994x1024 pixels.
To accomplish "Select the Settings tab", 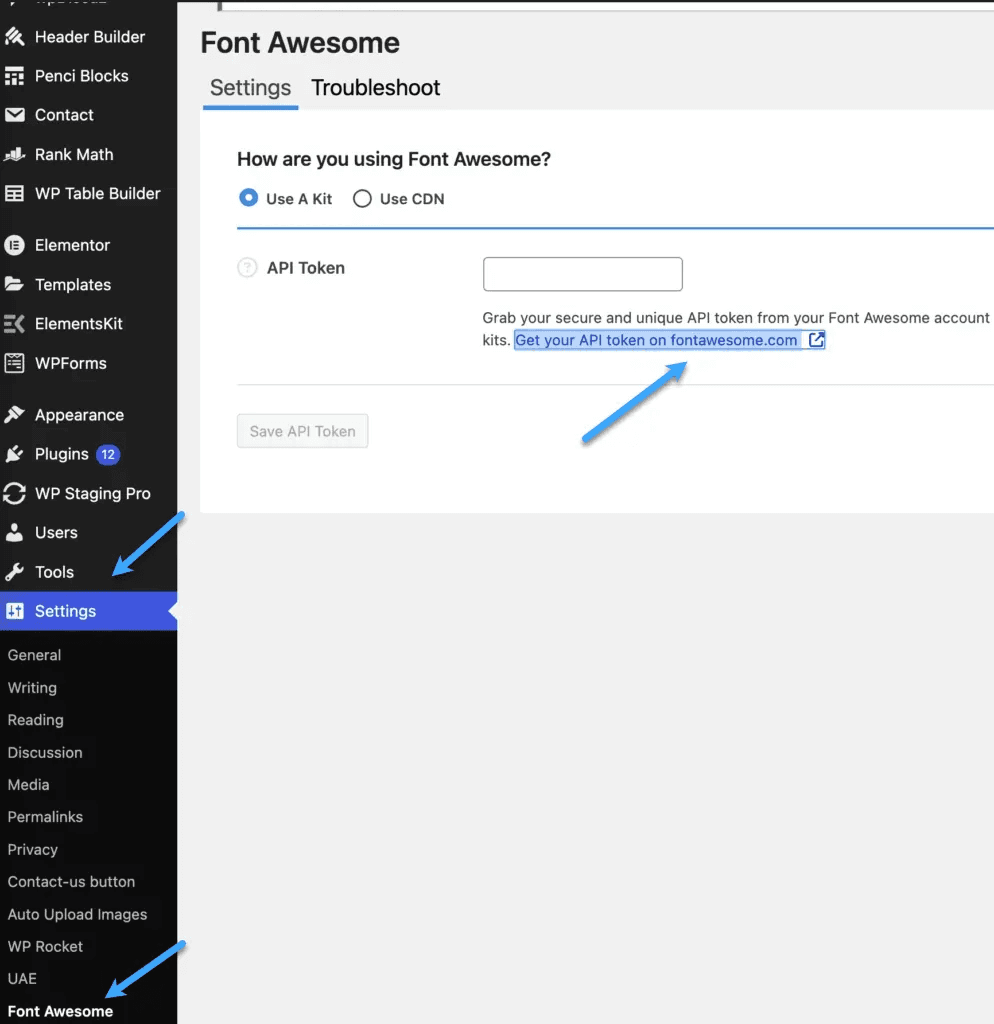I will pyautogui.click(x=250, y=88).
